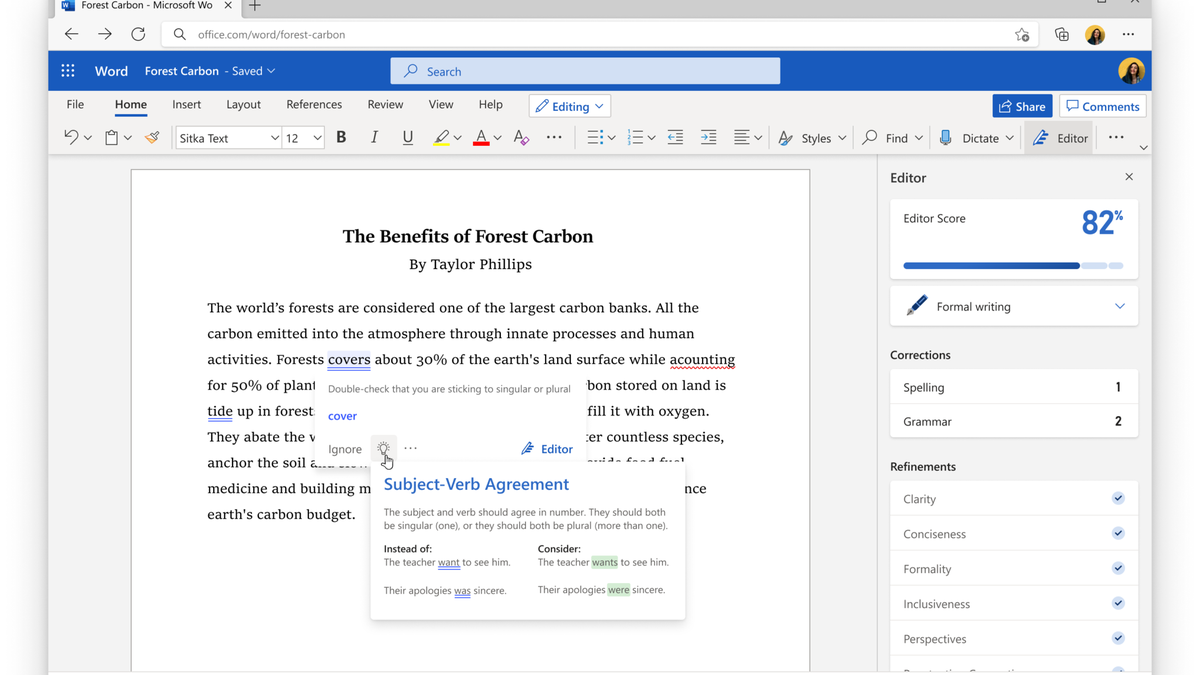Apply bold formatting to text
The width and height of the screenshot is (1200, 675).
341,137
